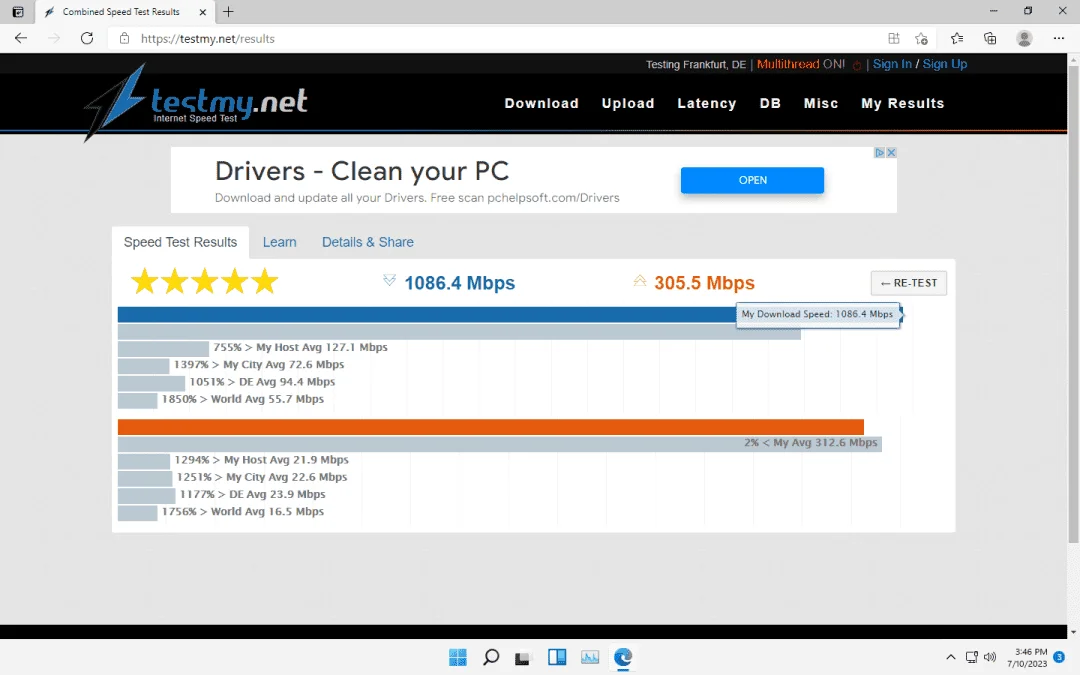Open the Windows Start menu
Viewport: 1080px width, 675px height.
click(457, 657)
